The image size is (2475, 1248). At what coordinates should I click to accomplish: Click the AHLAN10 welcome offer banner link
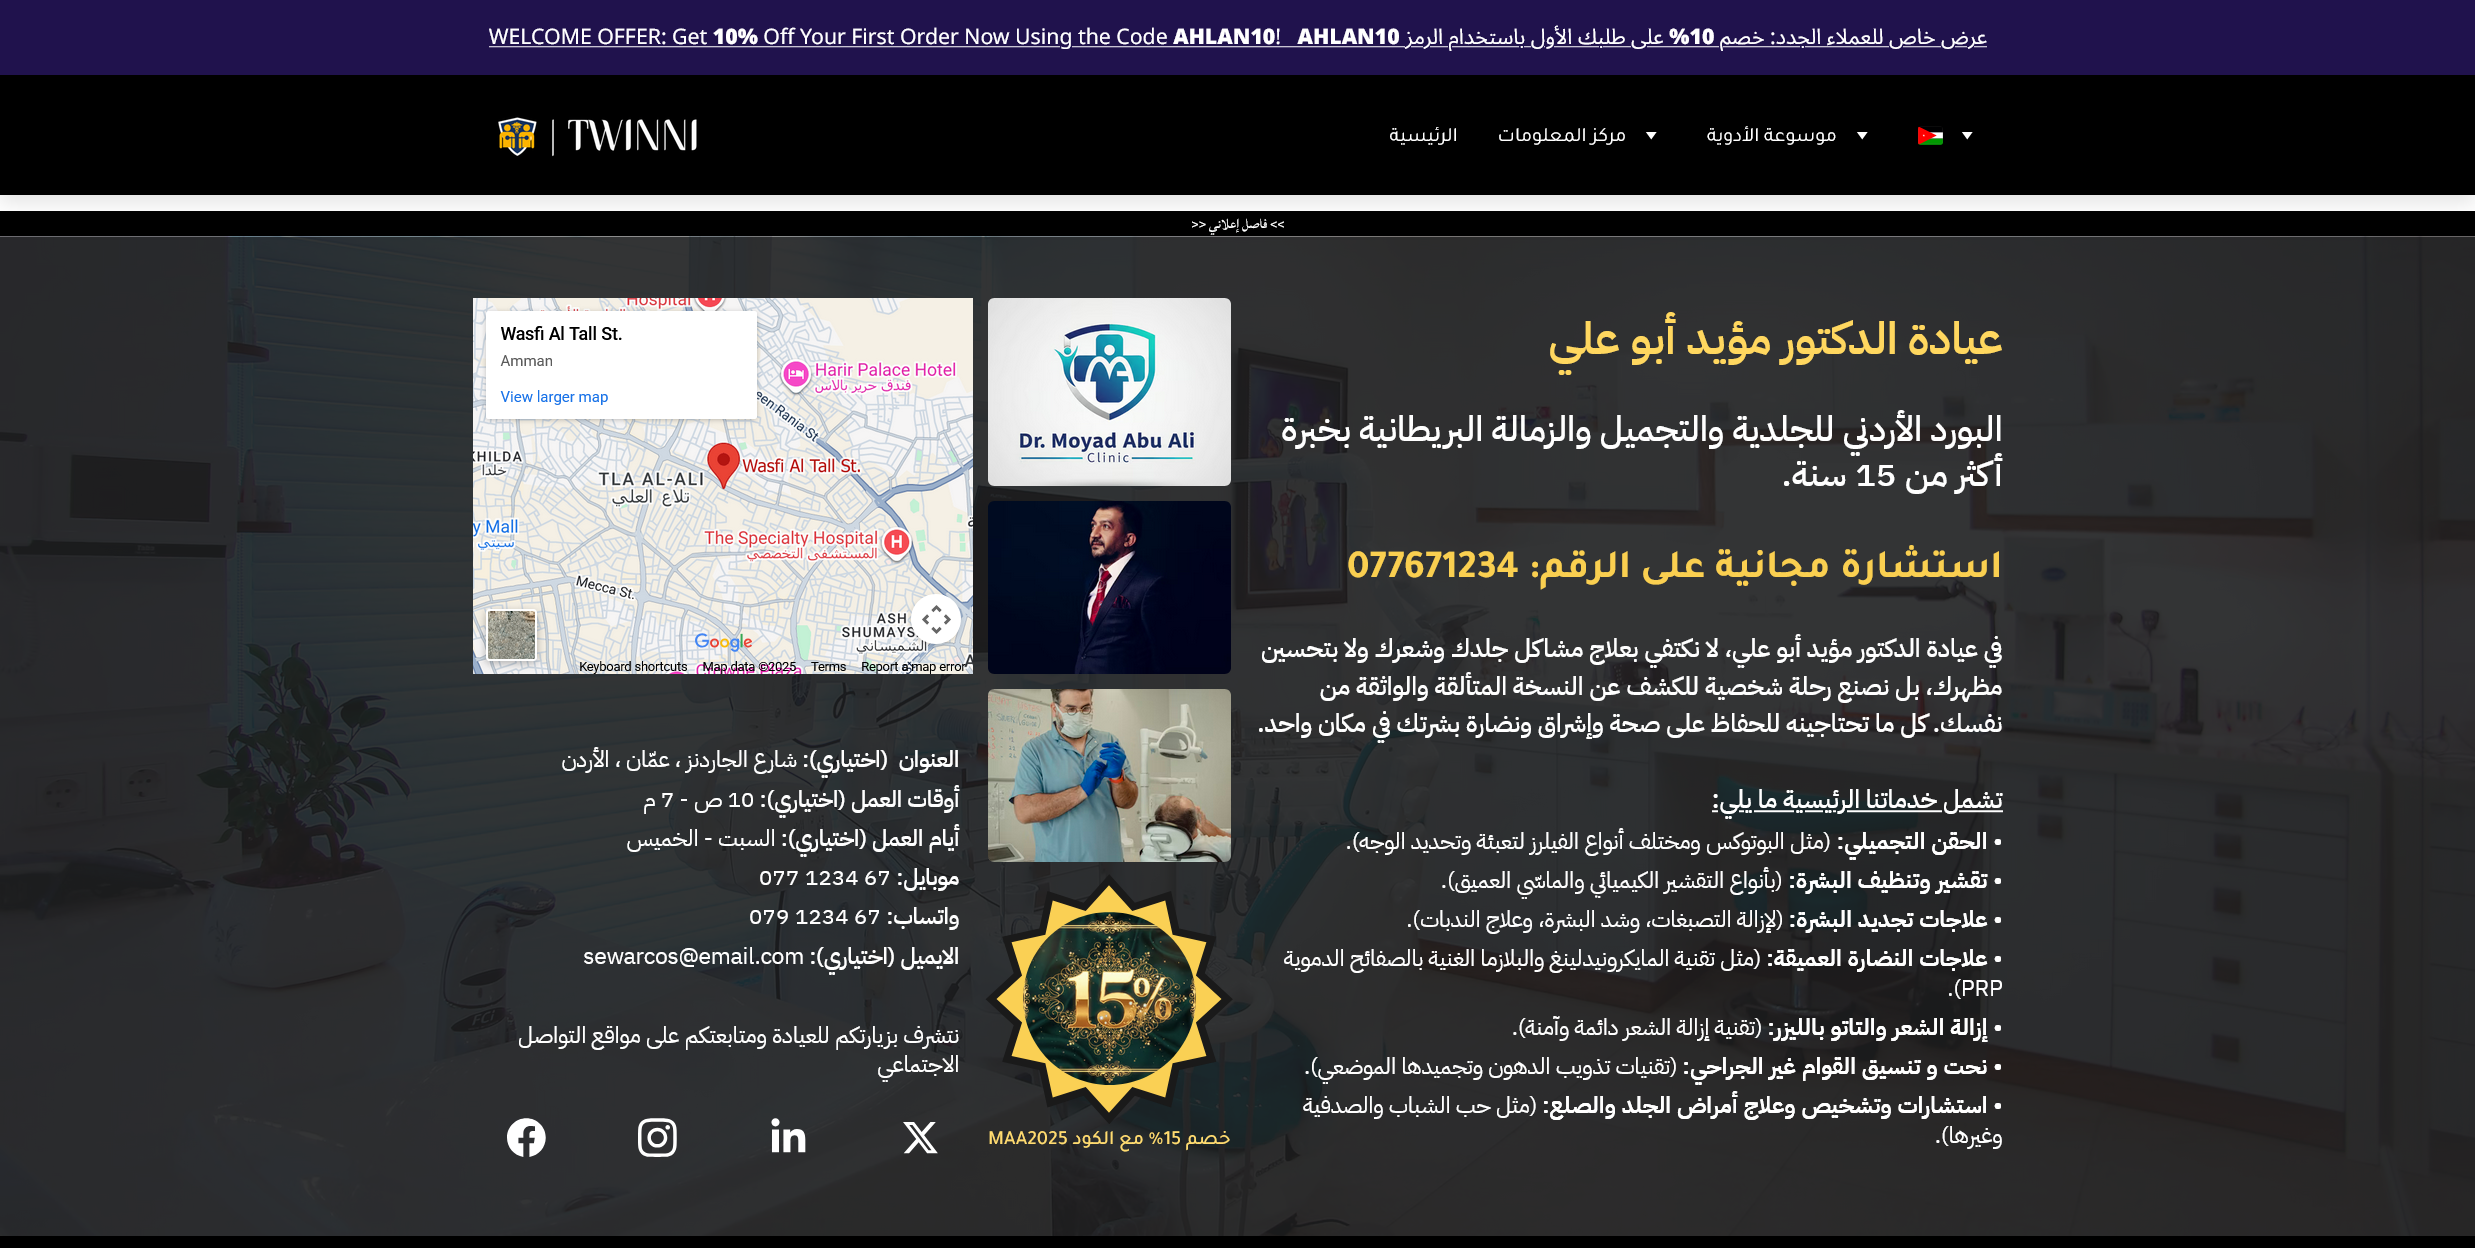coord(1237,37)
